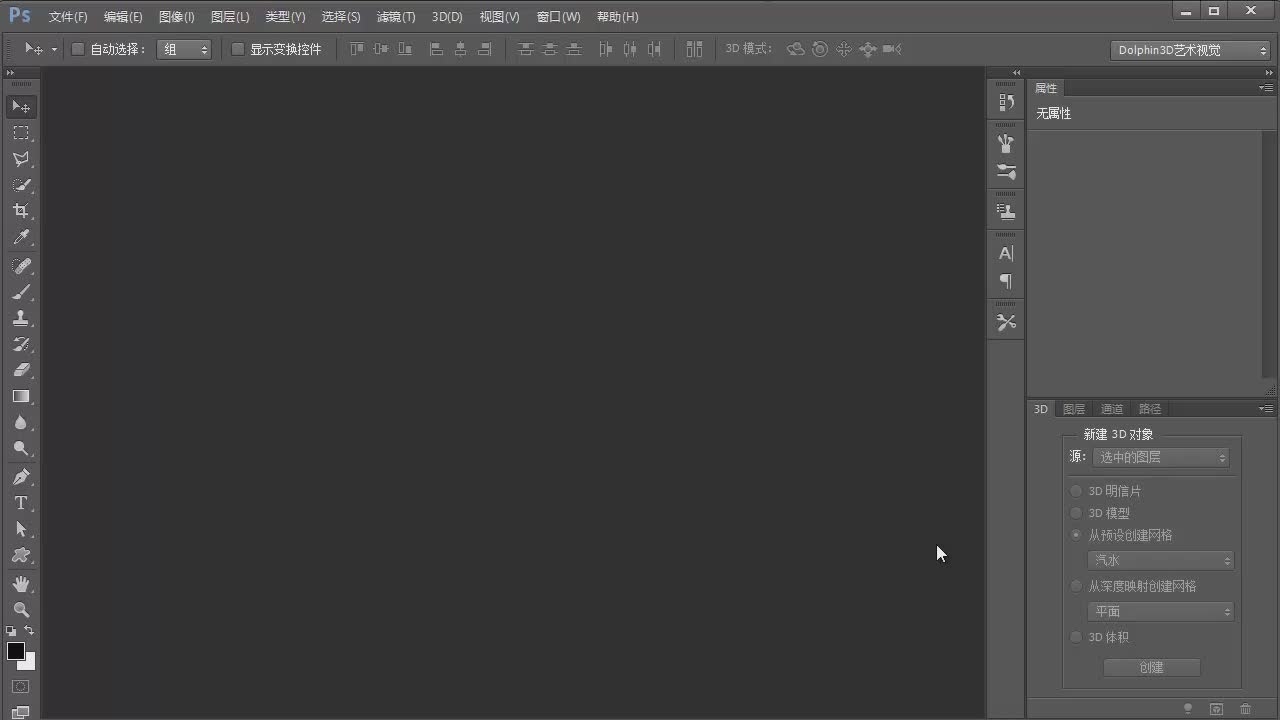This screenshot has width=1280, height=720.
Task: Select the Zoom tool
Action: [21, 610]
